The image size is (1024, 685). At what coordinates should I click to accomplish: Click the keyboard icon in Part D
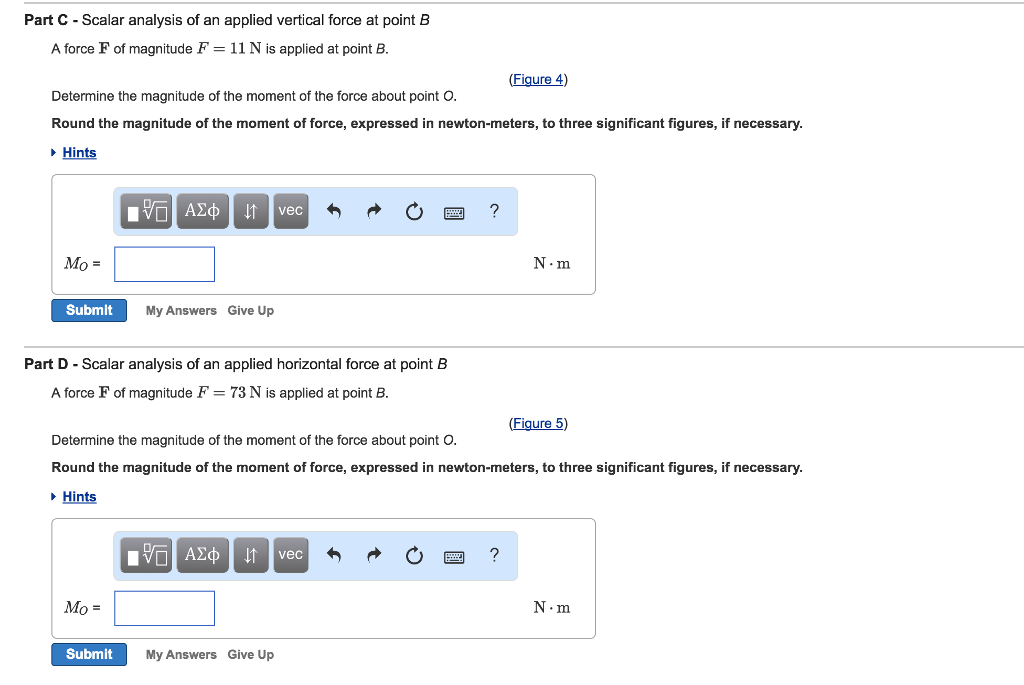tap(454, 555)
